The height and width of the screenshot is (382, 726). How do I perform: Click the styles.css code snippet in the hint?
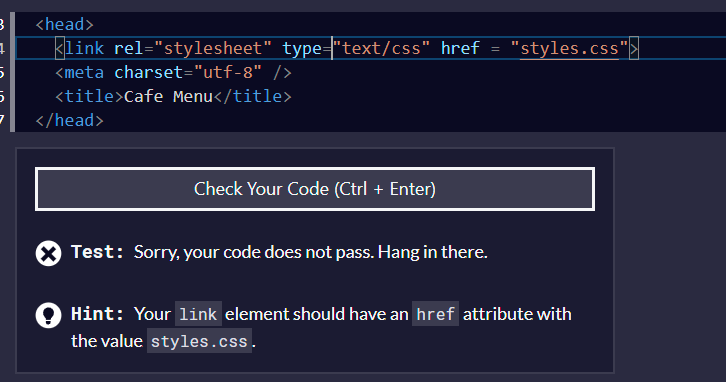tap(200, 341)
